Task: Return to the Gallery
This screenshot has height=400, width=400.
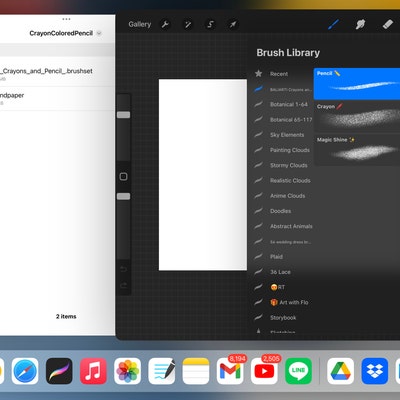Action: click(140, 24)
